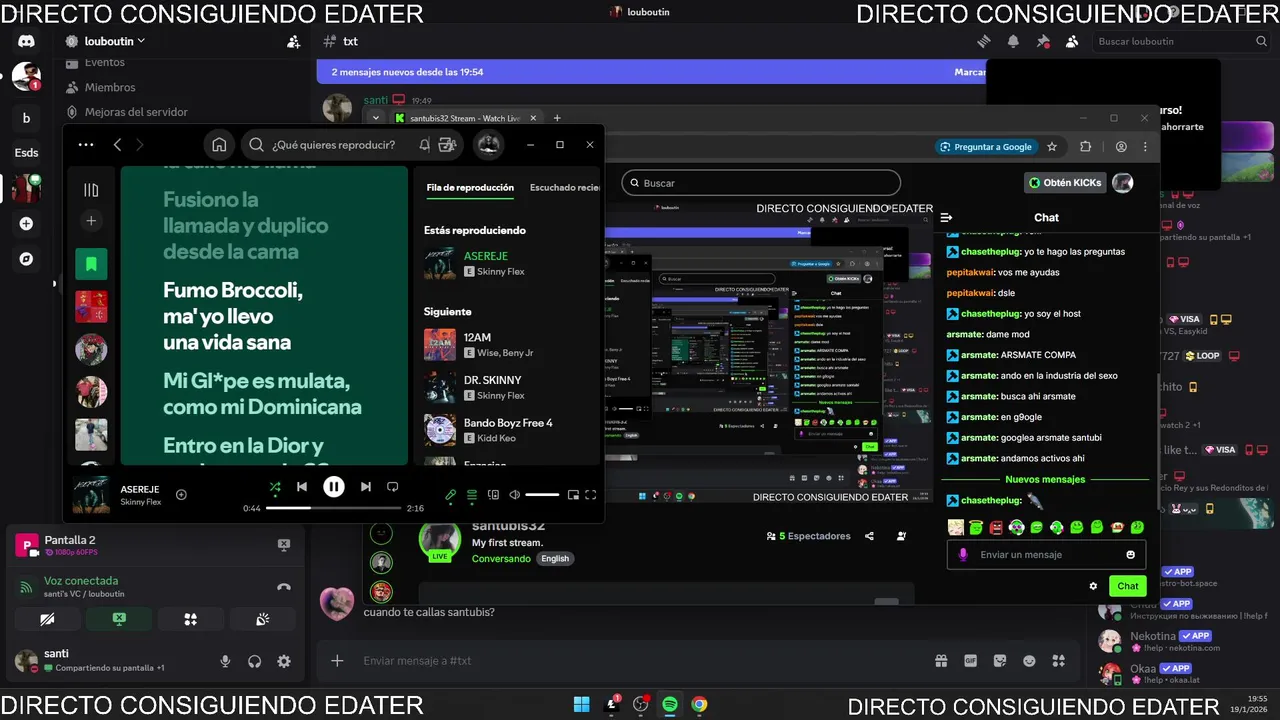Viewport: 1280px width, 720px height.
Task: Seek on Spotify's song progress bar
Action: pyautogui.click(x=334, y=508)
